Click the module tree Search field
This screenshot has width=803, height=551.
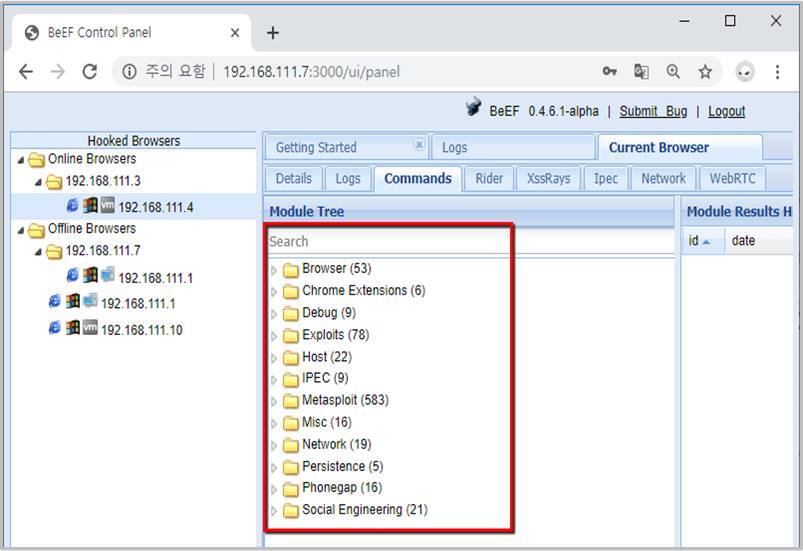coord(471,242)
